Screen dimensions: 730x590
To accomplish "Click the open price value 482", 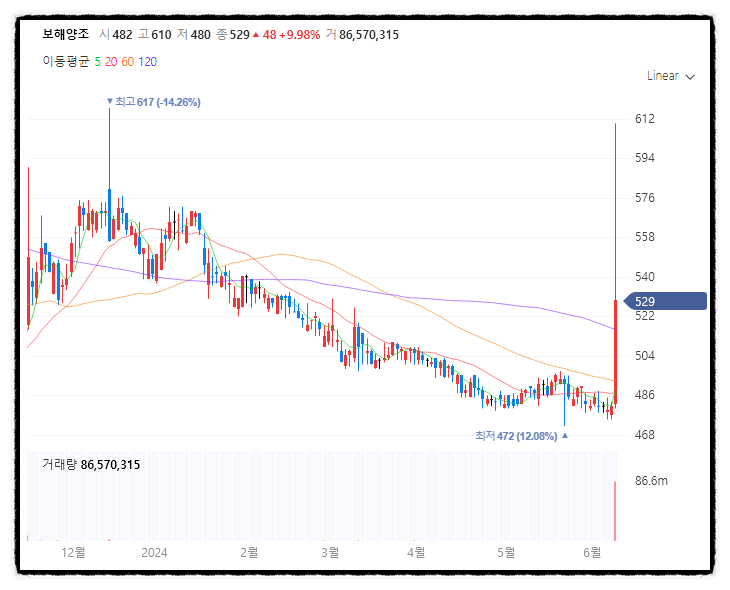I will [122, 35].
